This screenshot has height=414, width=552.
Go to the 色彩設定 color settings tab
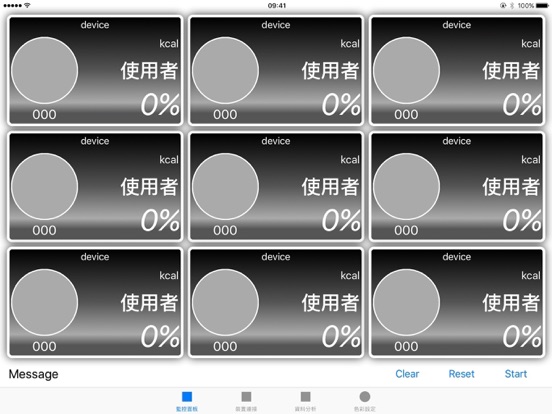tap(365, 401)
